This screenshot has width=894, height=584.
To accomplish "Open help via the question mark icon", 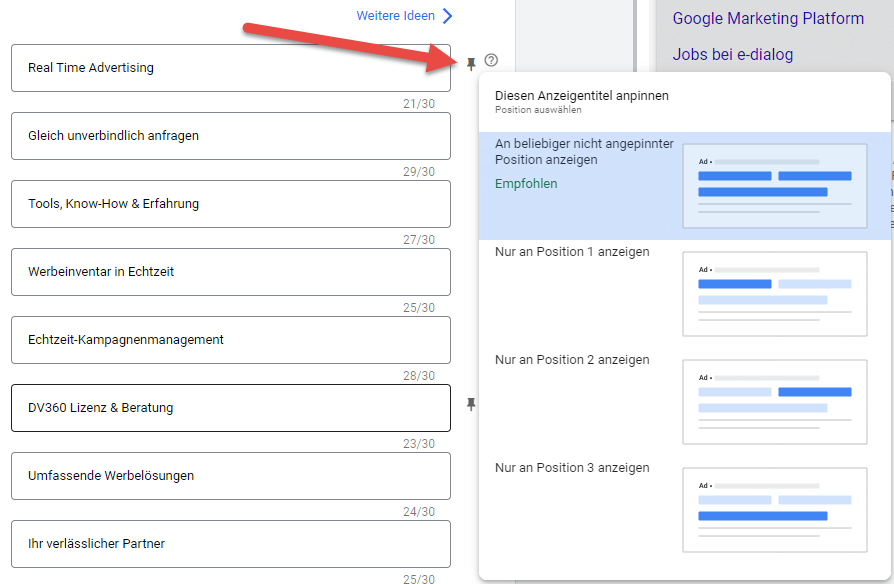I will (x=491, y=60).
